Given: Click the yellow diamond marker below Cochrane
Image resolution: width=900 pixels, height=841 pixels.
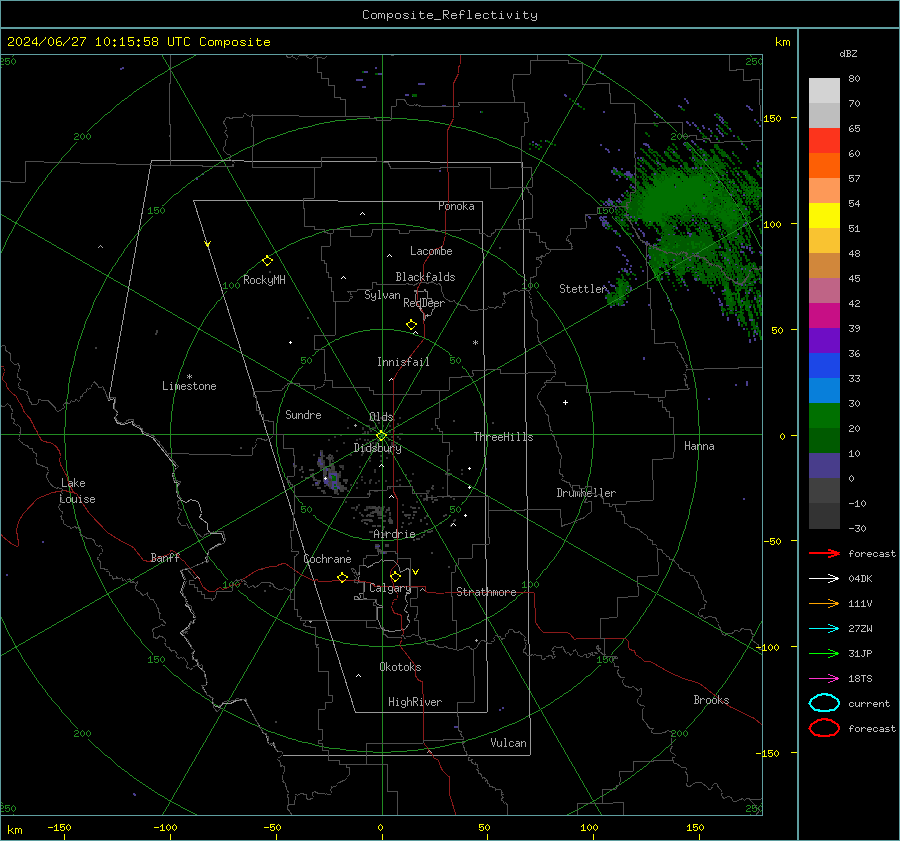Looking at the screenshot, I should click(343, 577).
